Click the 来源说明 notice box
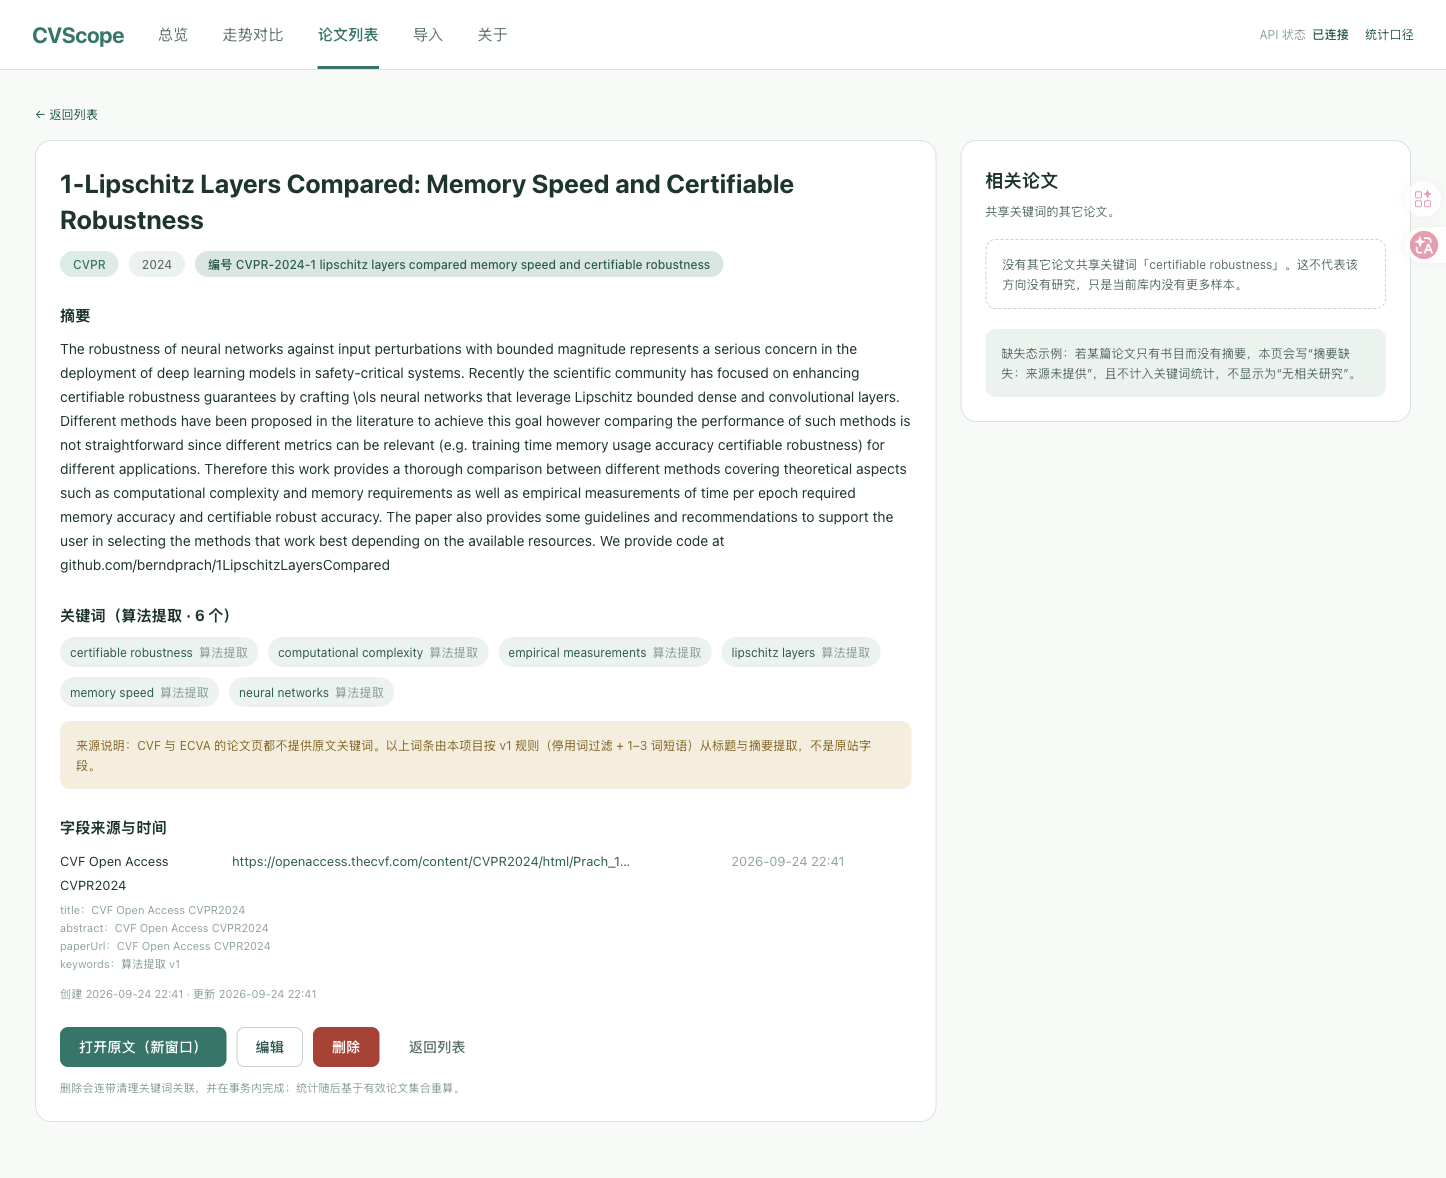This screenshot has width=1446, height=1178. tap(486, 755)
